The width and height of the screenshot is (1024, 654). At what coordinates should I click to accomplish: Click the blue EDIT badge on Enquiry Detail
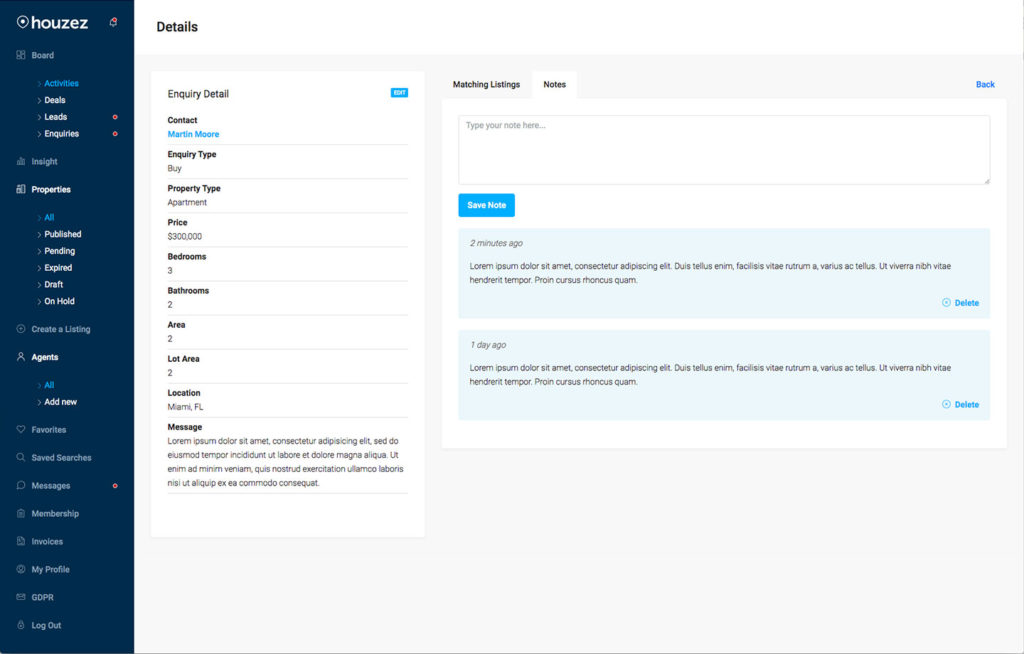[x=399, y=93]
